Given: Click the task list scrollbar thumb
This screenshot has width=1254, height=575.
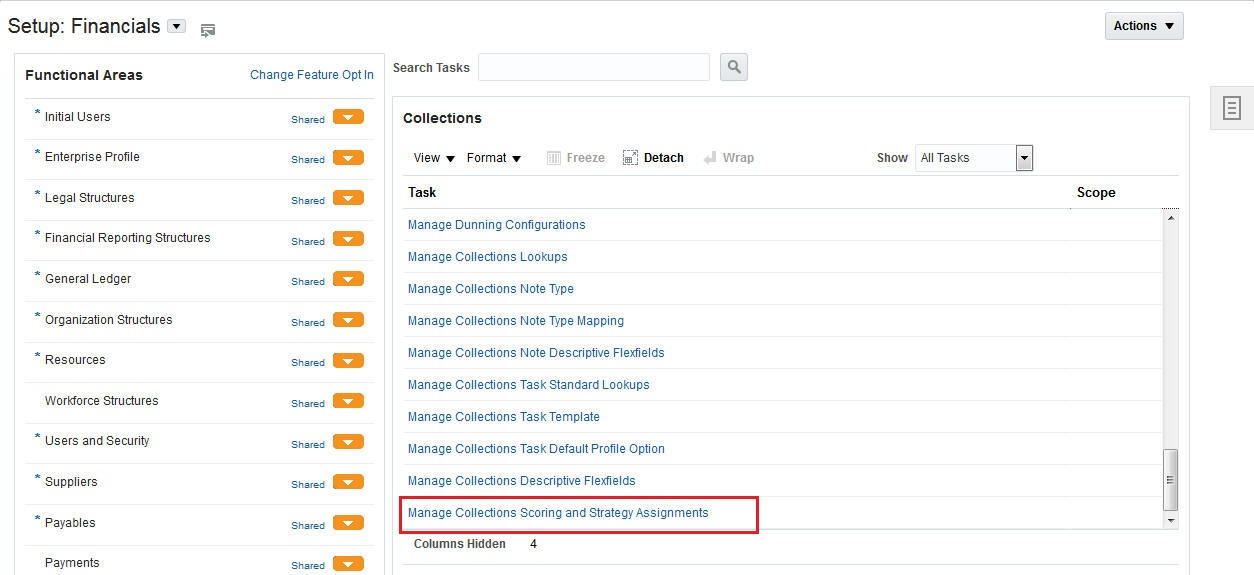Looking at the screenshot, I should click(1171, 480).
